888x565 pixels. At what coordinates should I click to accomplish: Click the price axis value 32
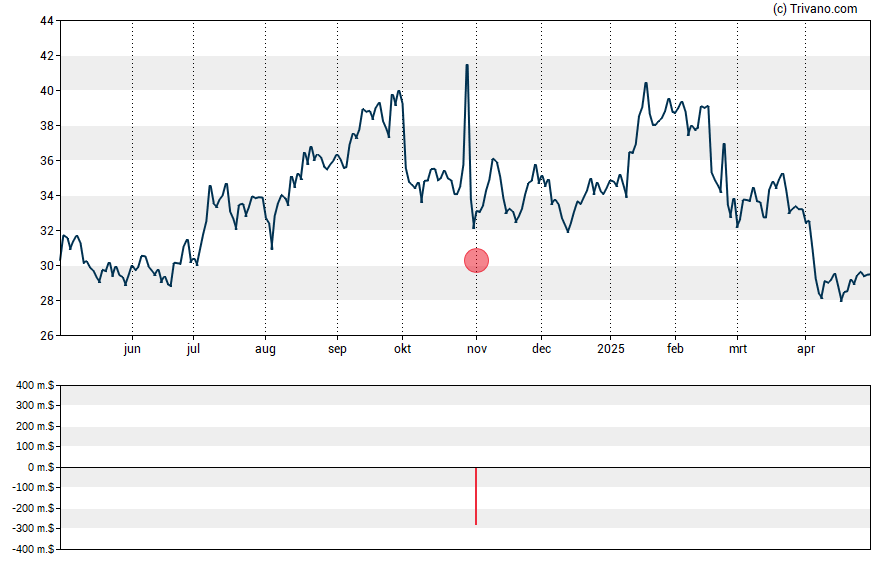pos(47,230)
